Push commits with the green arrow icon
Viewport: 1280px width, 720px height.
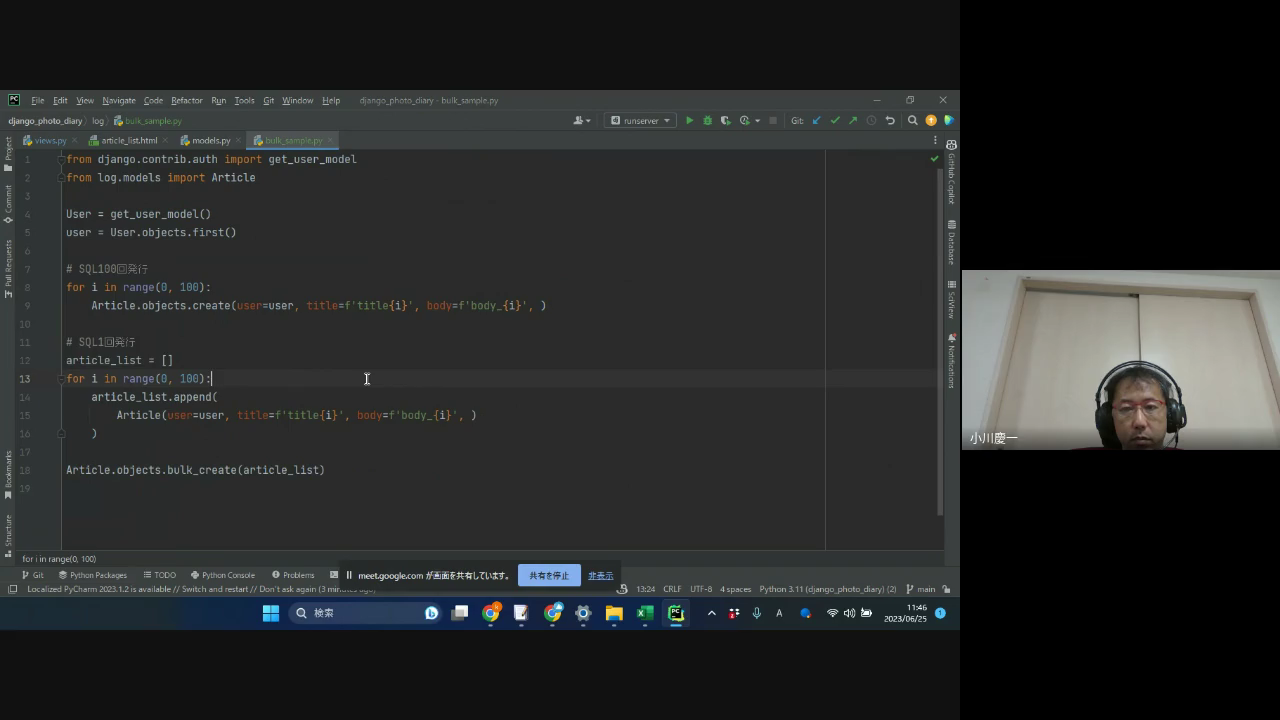852,121
